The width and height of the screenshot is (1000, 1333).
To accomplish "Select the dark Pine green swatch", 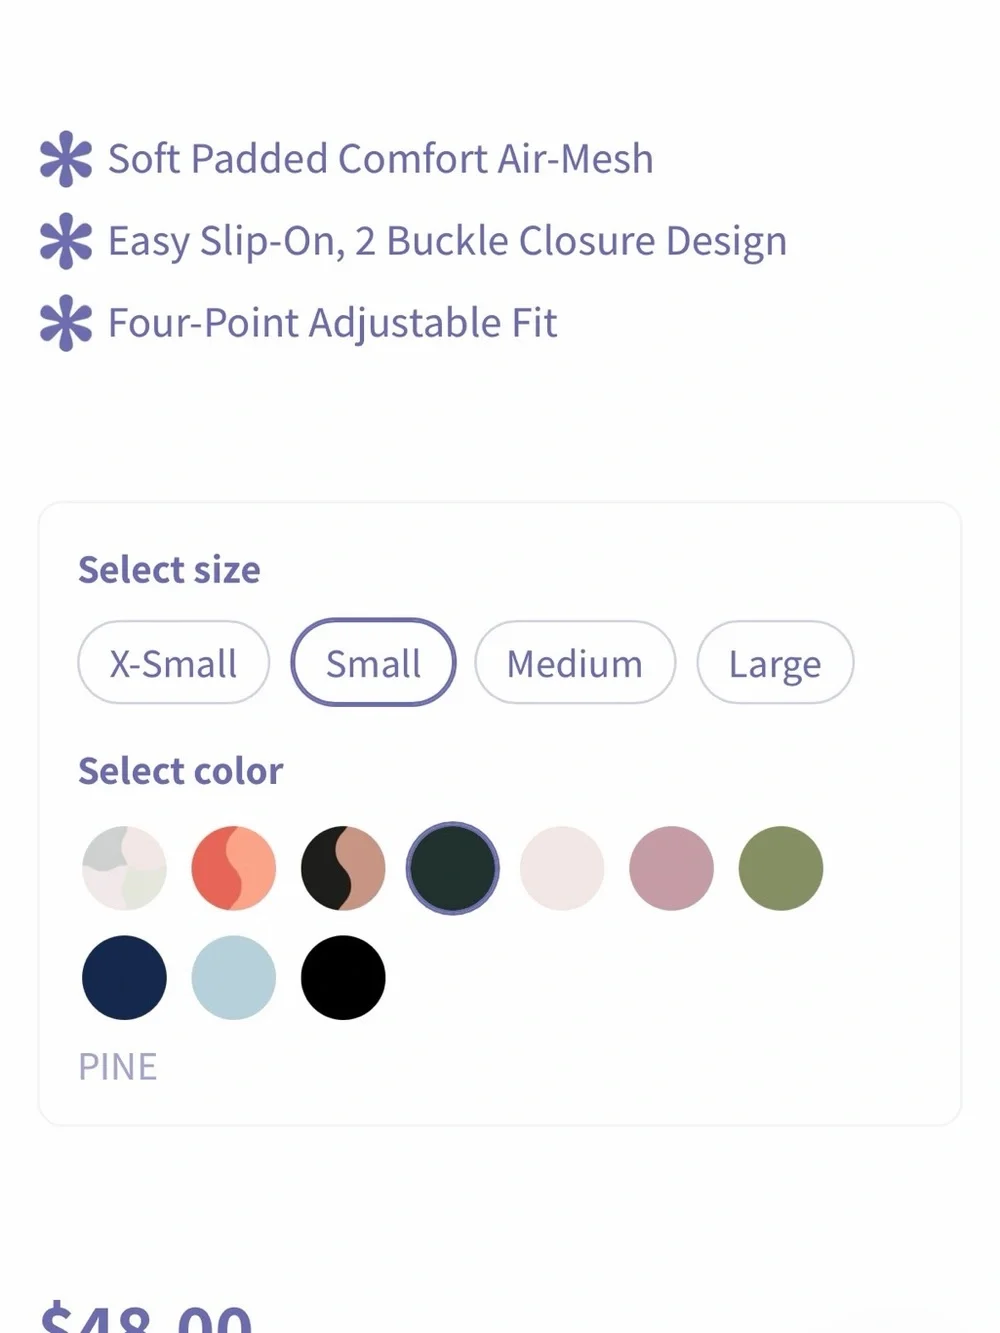I will coord(453,868).
